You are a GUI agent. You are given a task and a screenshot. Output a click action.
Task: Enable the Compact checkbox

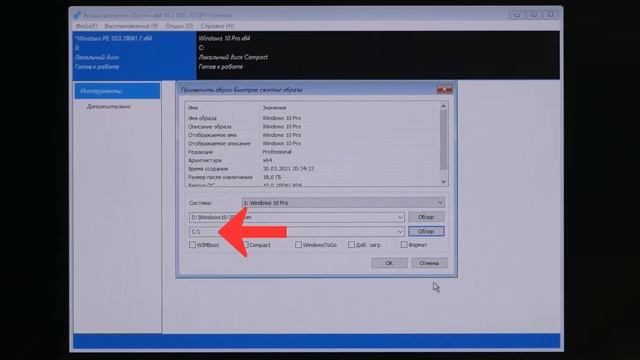(246, 245)
